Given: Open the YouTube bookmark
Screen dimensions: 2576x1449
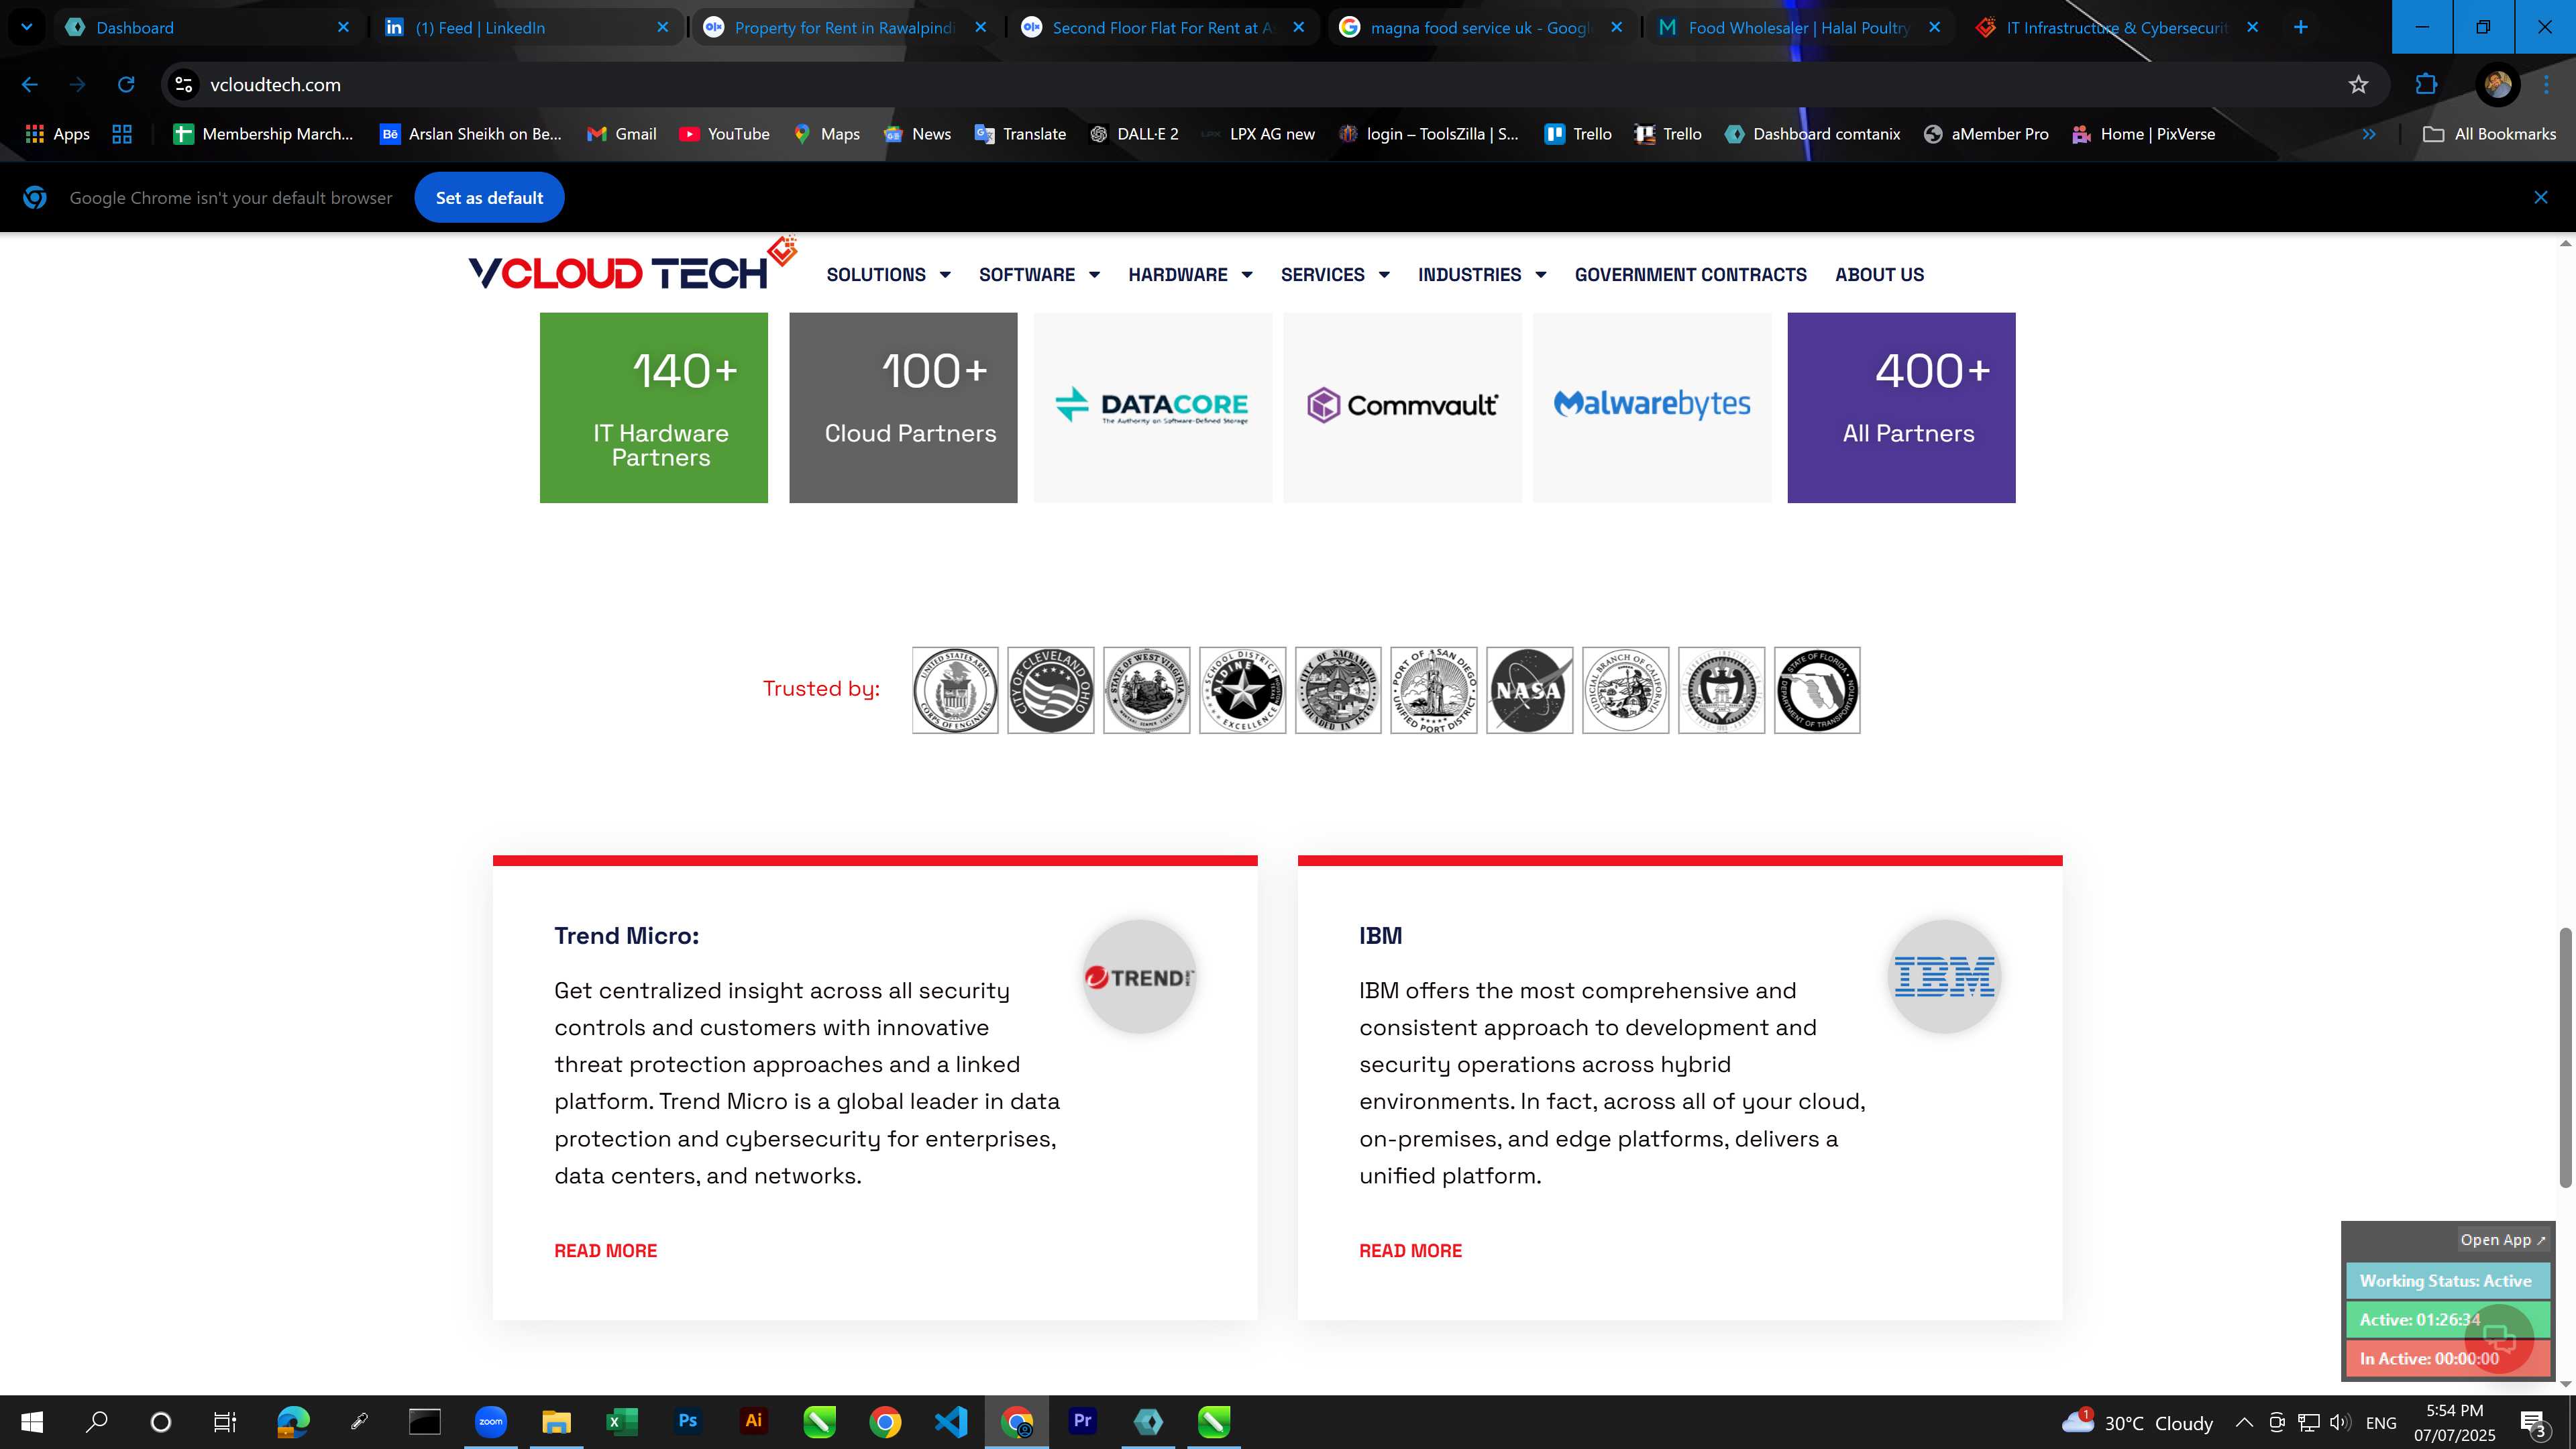Looking at the screenshot, I should (724, 134).
